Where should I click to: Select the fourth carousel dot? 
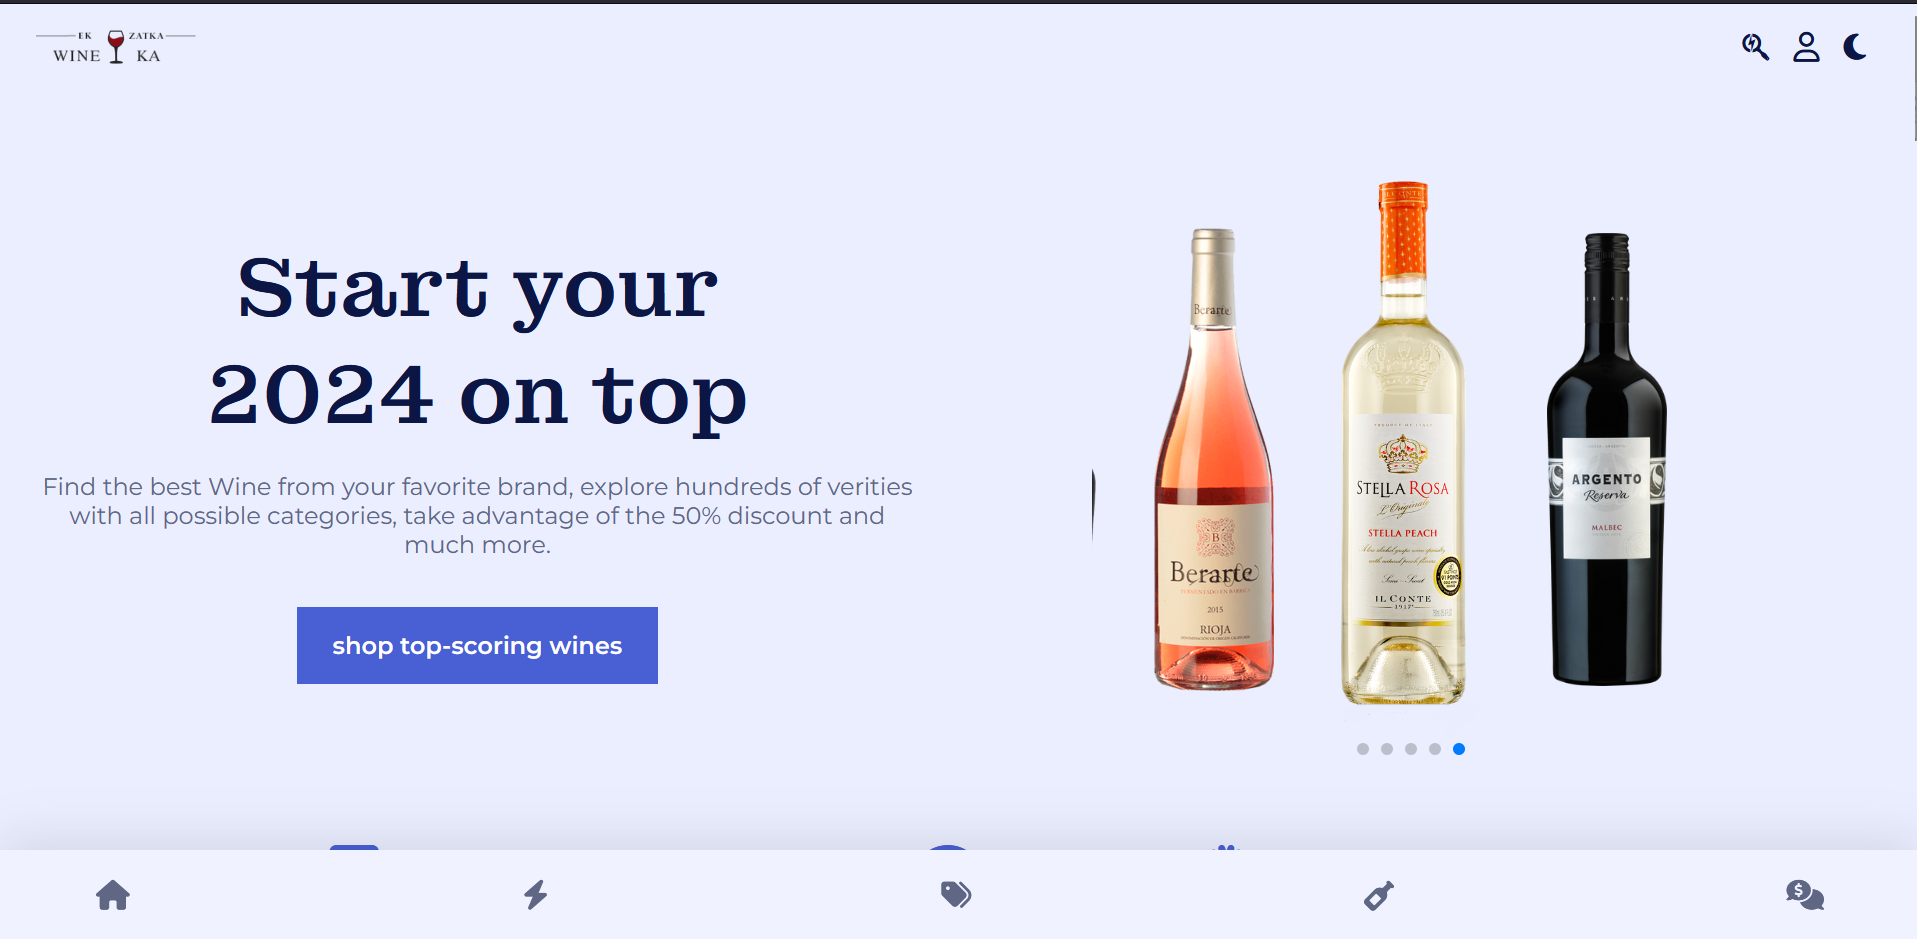[1435, 749]
